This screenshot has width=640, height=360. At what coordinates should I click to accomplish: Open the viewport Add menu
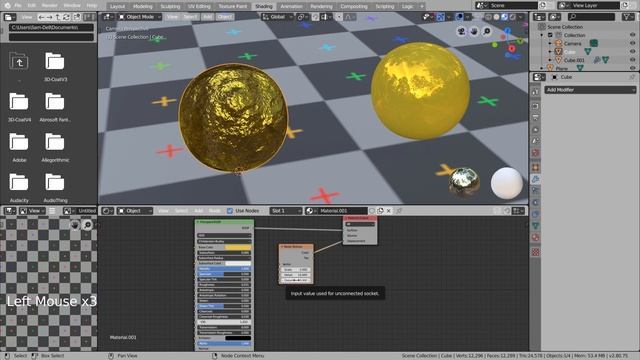point(207,17)
